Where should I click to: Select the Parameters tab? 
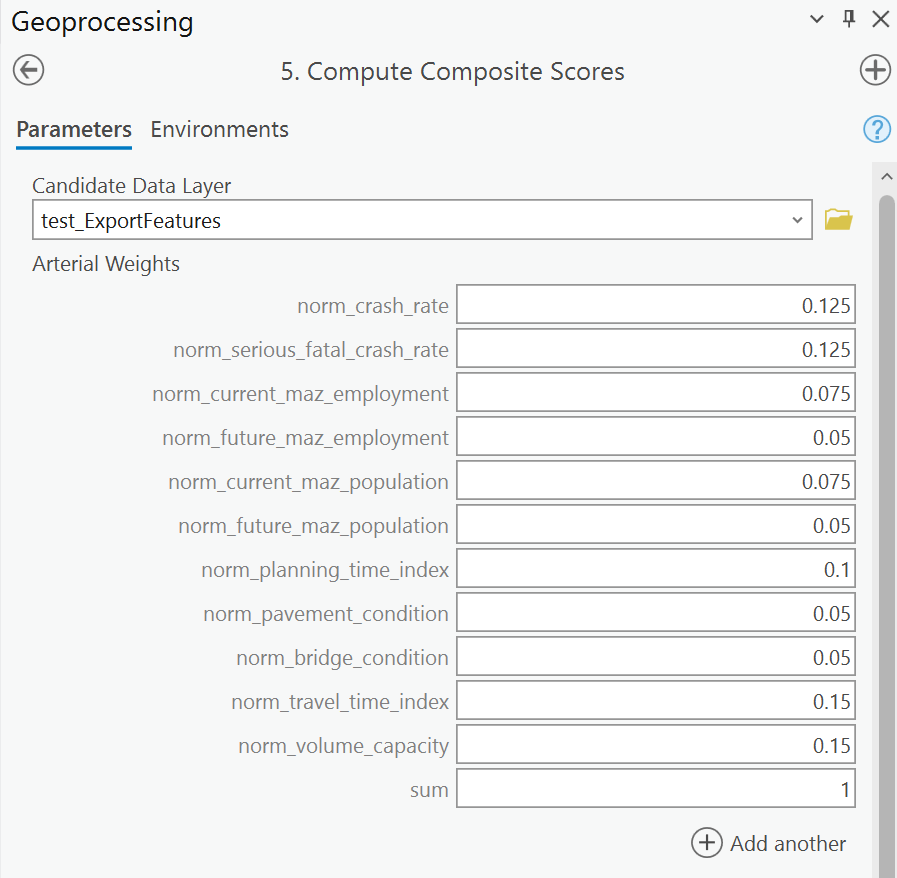(74, 129)
